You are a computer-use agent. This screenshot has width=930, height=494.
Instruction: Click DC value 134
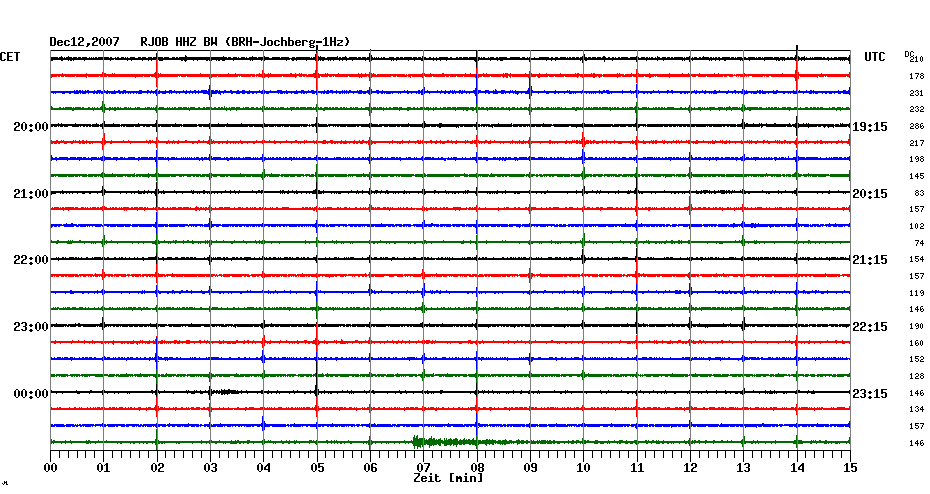pyautogui.click(x=917, y=409)
